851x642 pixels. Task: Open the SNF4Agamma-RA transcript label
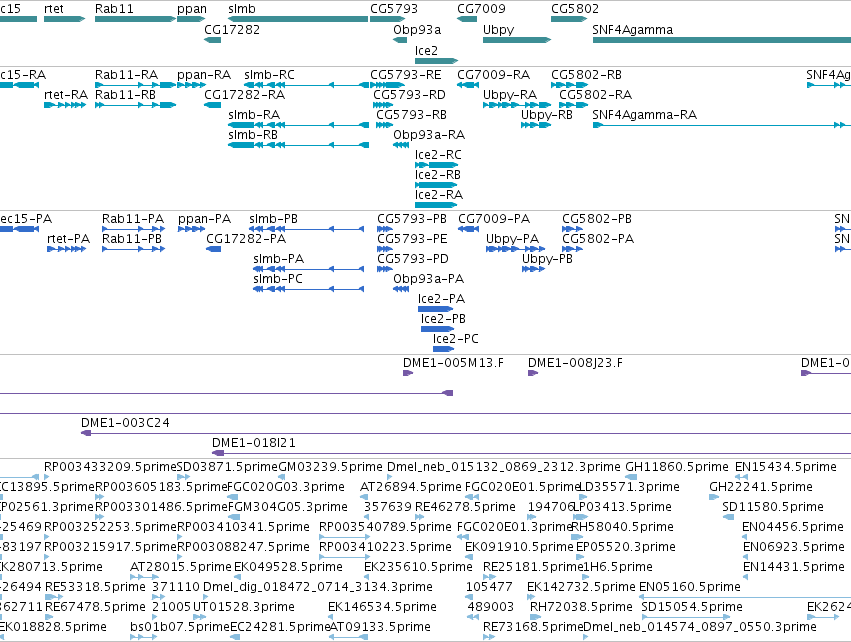644,115
